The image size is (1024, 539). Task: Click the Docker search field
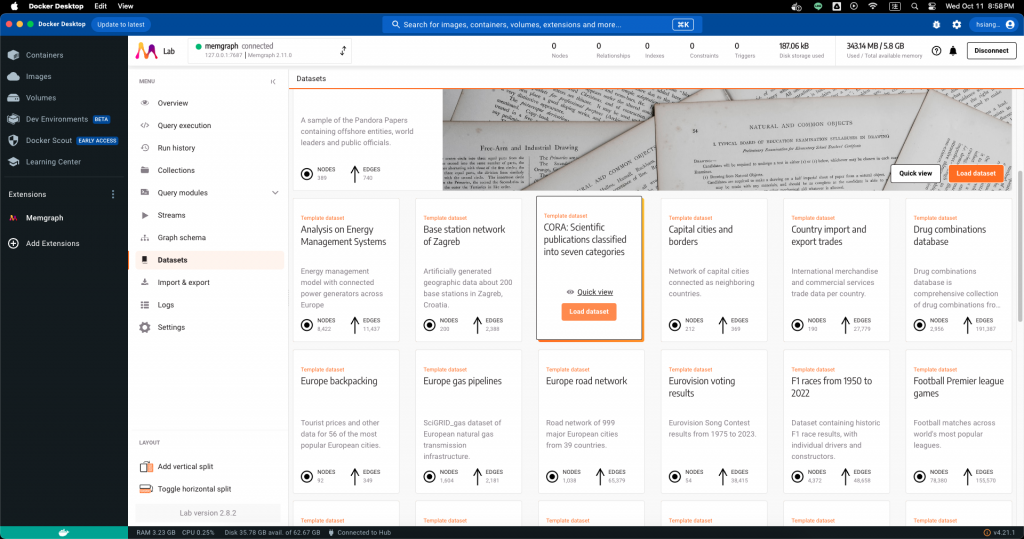coord(541,25)
